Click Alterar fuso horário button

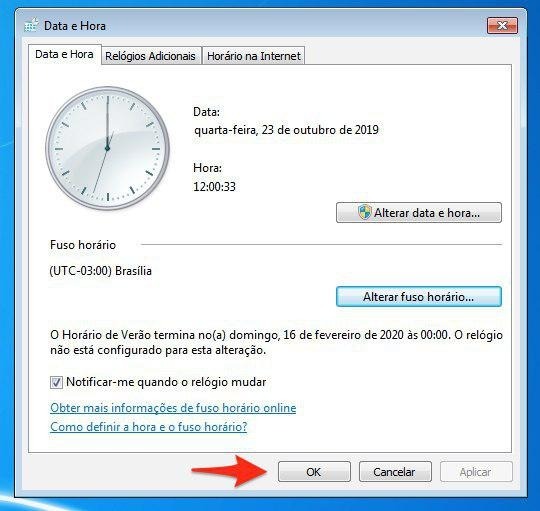point(419,296)
